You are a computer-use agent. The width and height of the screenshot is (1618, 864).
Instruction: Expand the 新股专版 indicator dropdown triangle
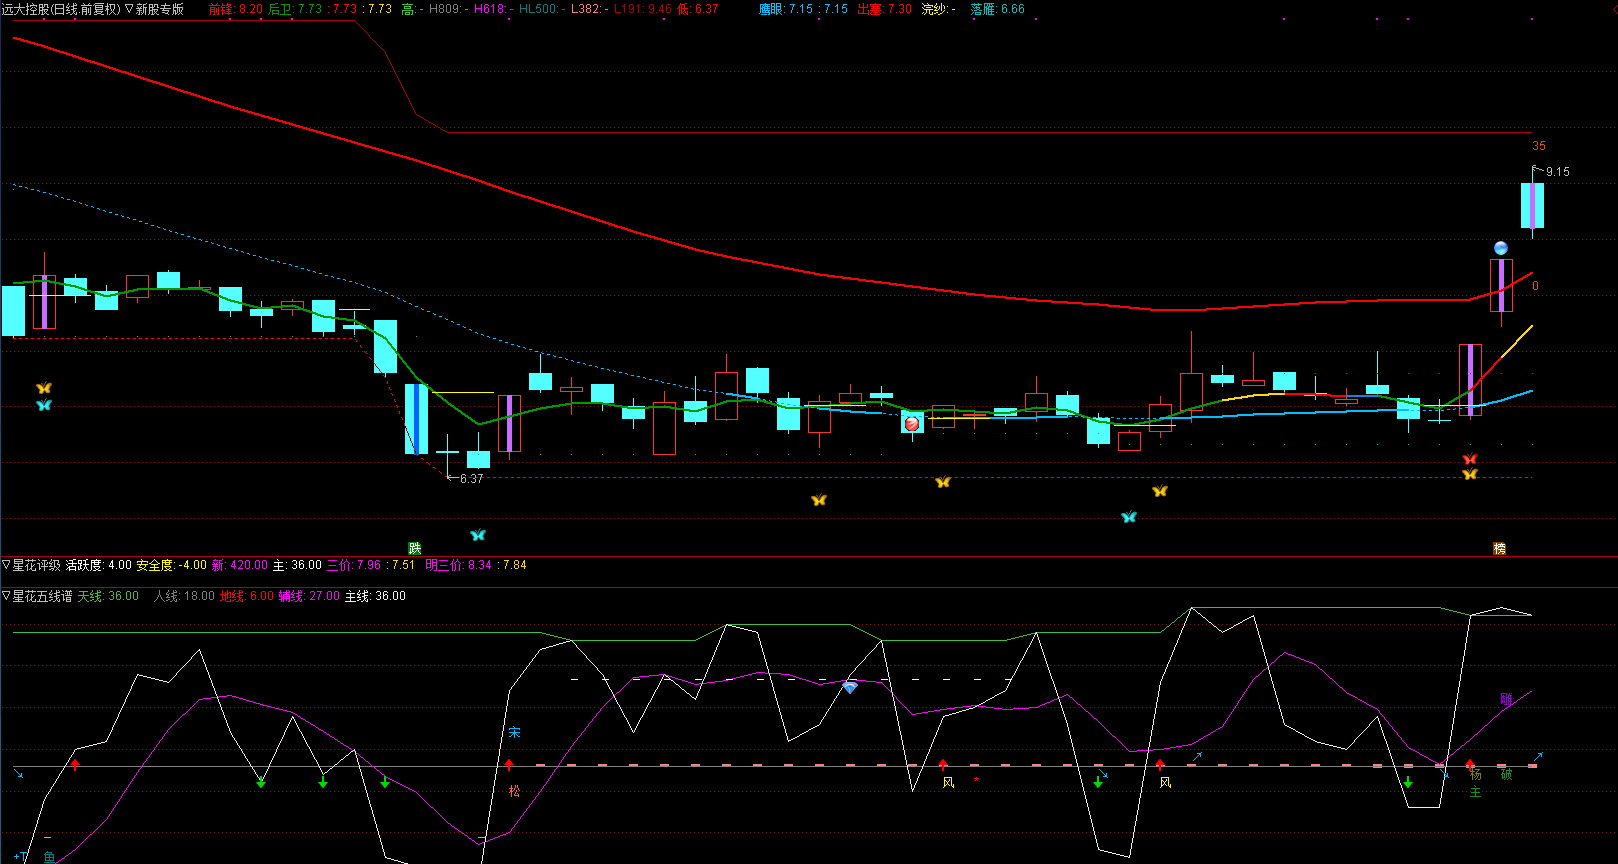click(x=129, y=9)
